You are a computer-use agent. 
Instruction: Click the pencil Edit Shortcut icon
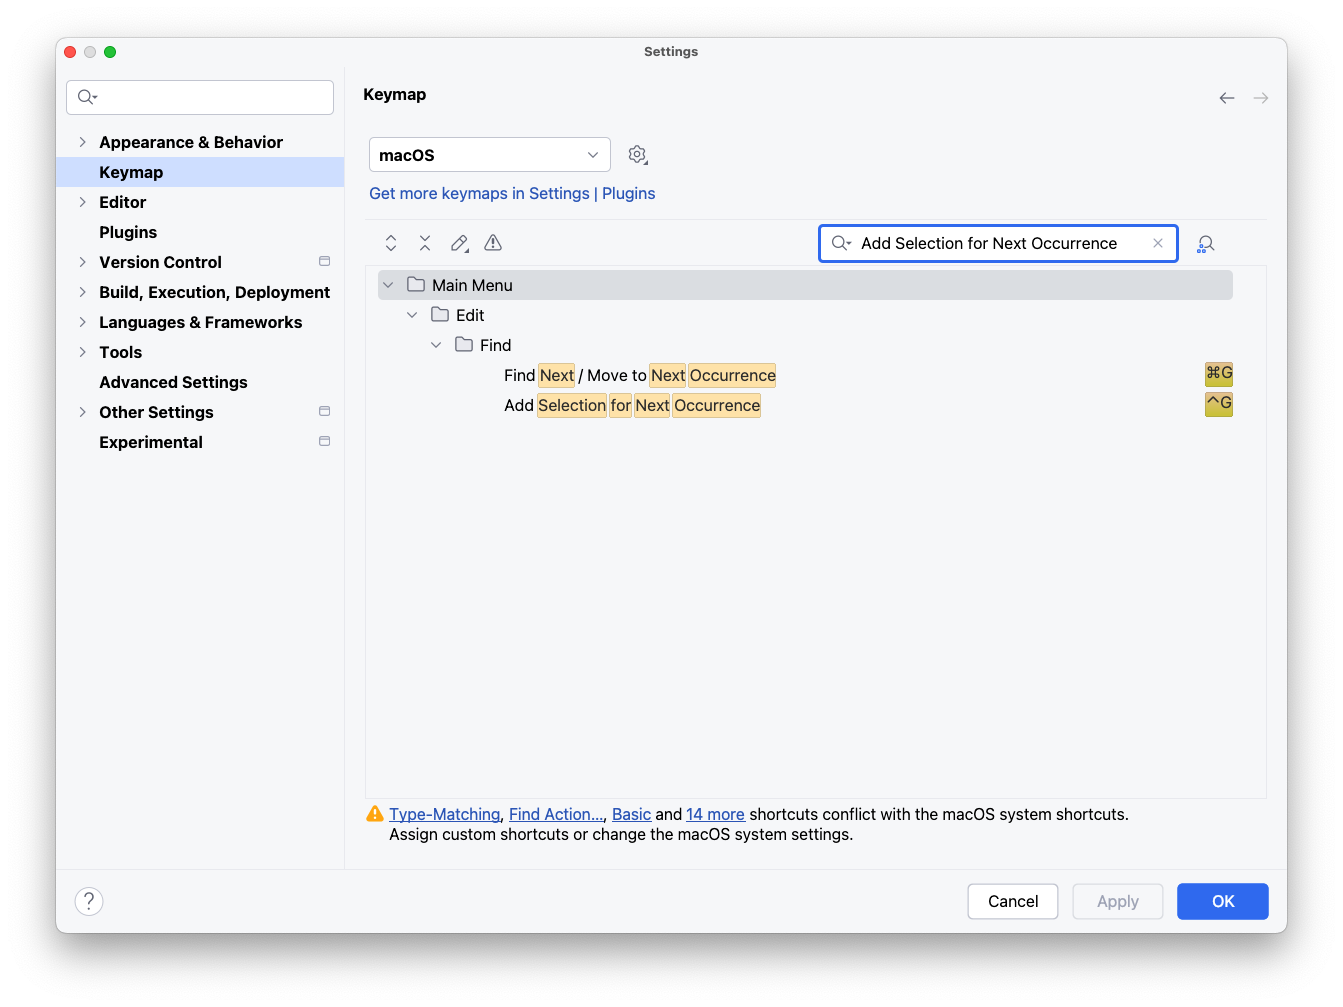459,243
